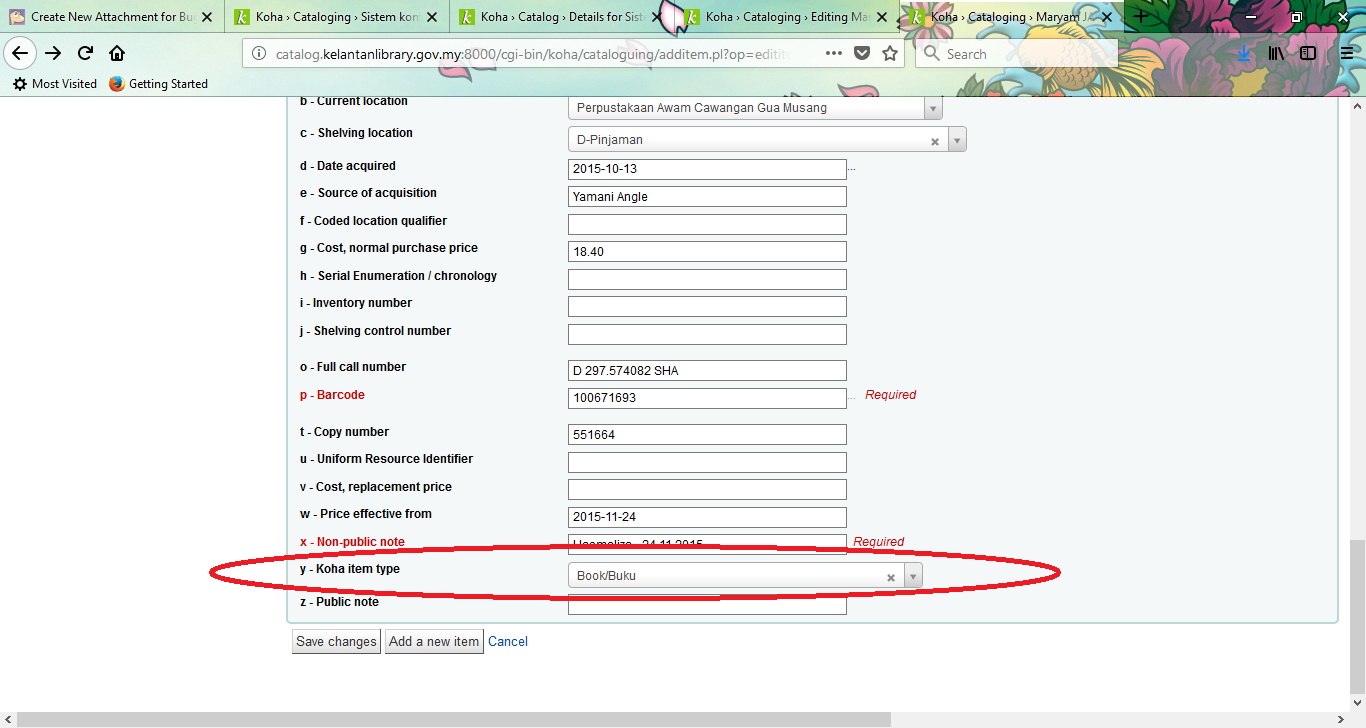Clear the Book/Buku item type selection
The height and width of the screenshot is (728, 1366).
(890, 577)
